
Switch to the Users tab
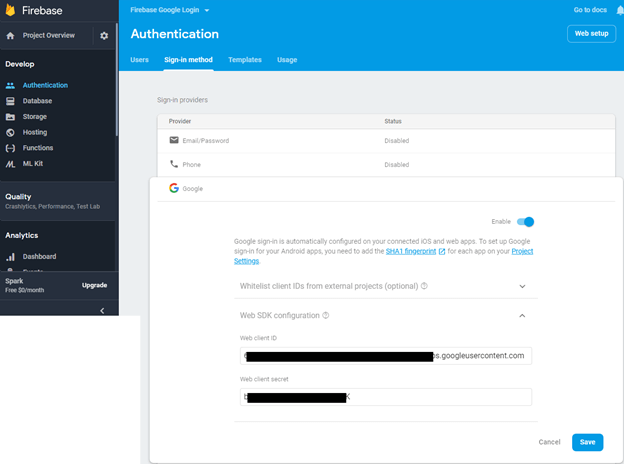(x=140, y=60)
